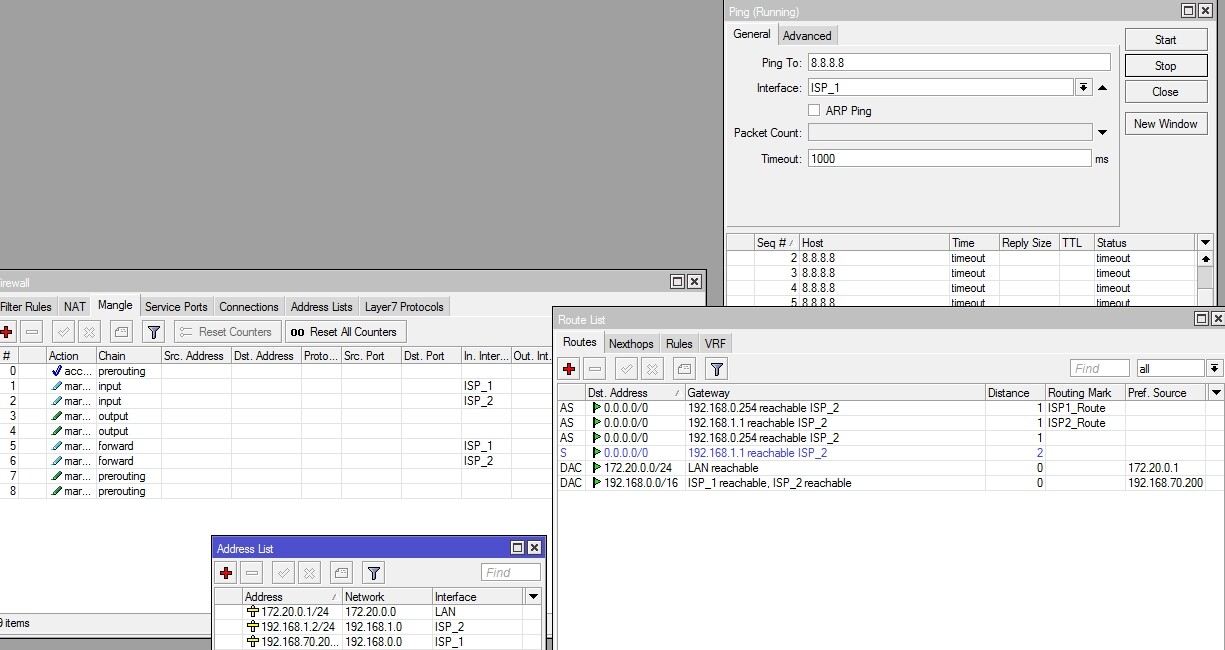Viewport: 1225px width, 650px height.
Task: Switch to the Nexthops tab in Route List
Action: coord(631,343)
